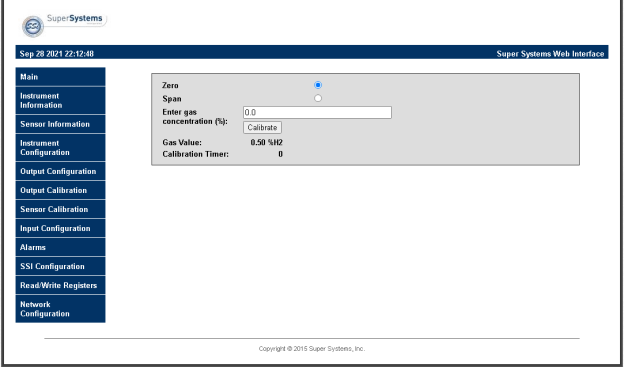Open Instrument Information page

(60, 100)
